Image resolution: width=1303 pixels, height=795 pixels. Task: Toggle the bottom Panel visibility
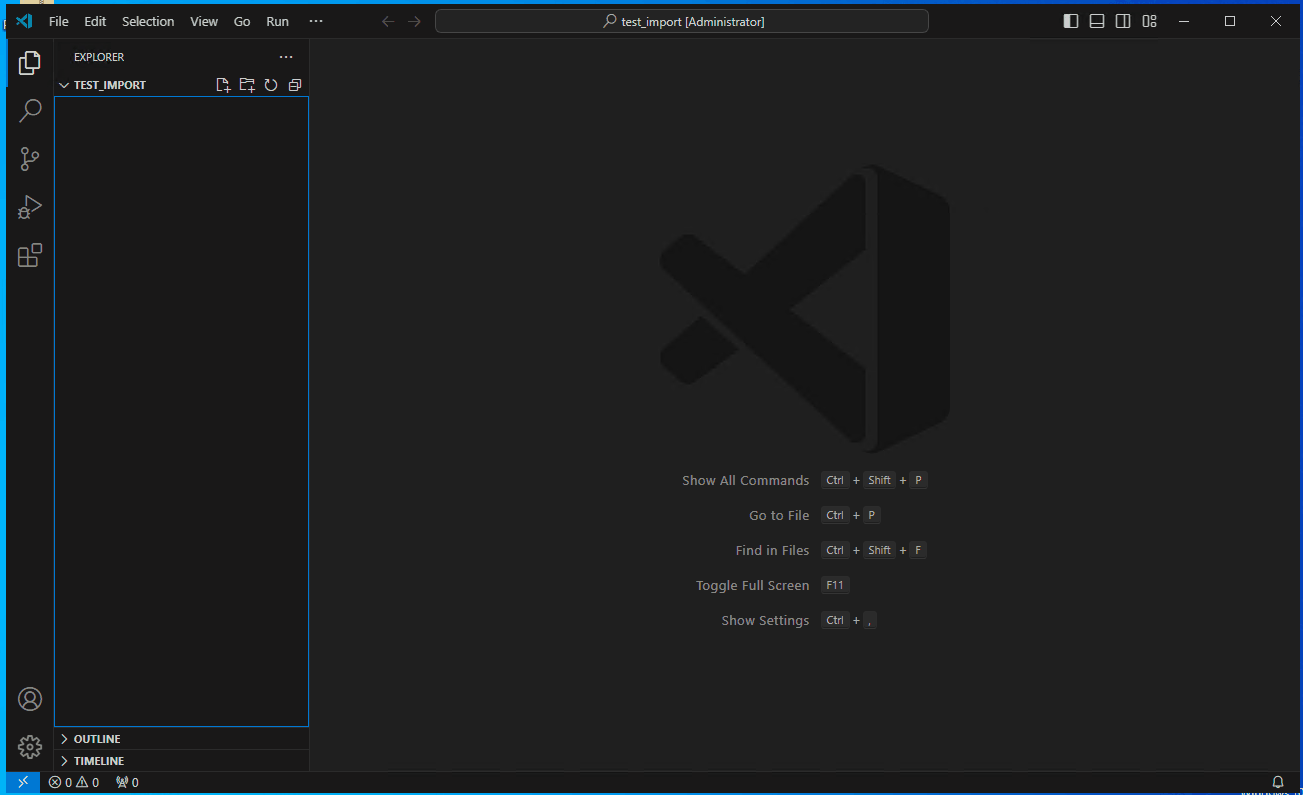tap(1096, 20)
